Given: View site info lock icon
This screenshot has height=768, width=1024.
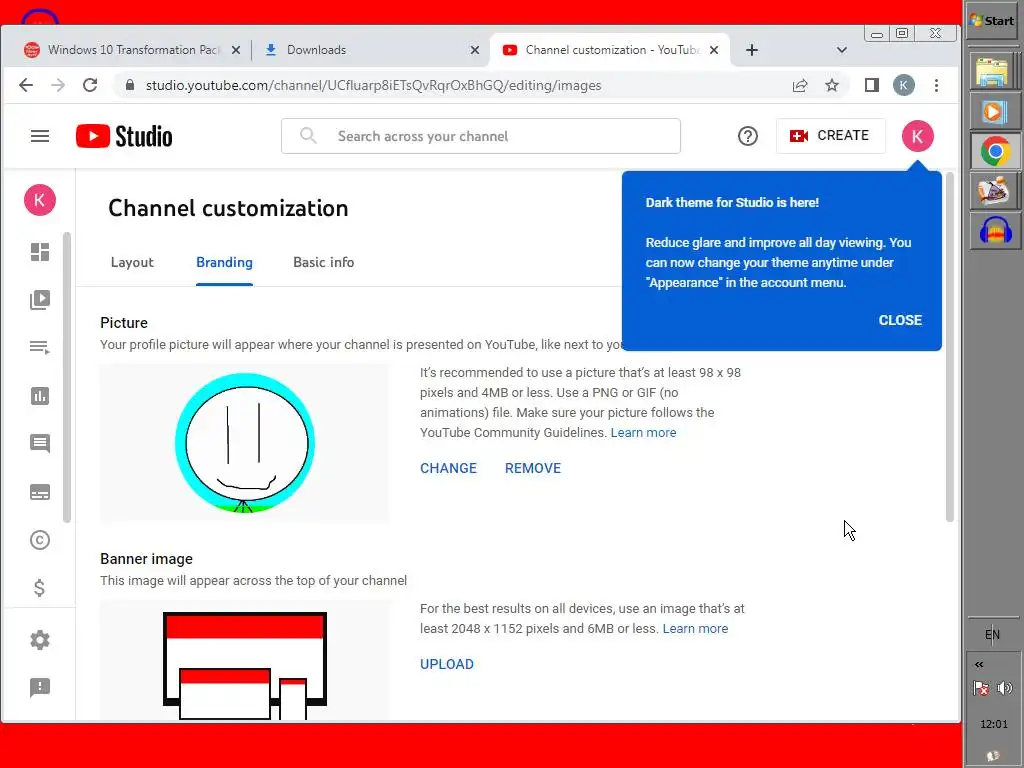Looking at the screenshot, I should coord(129,85).
